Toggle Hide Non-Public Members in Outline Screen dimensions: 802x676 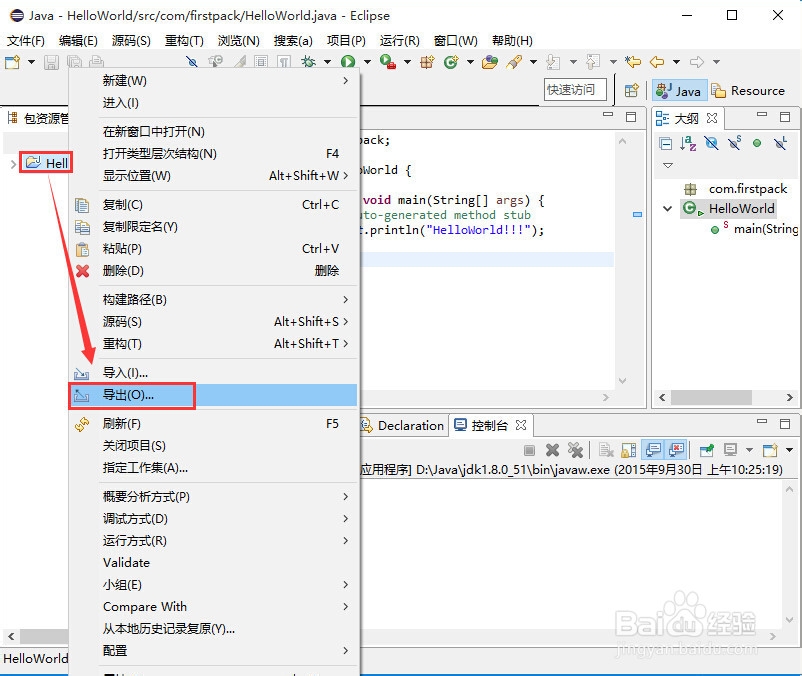click(x=757, y=143)
